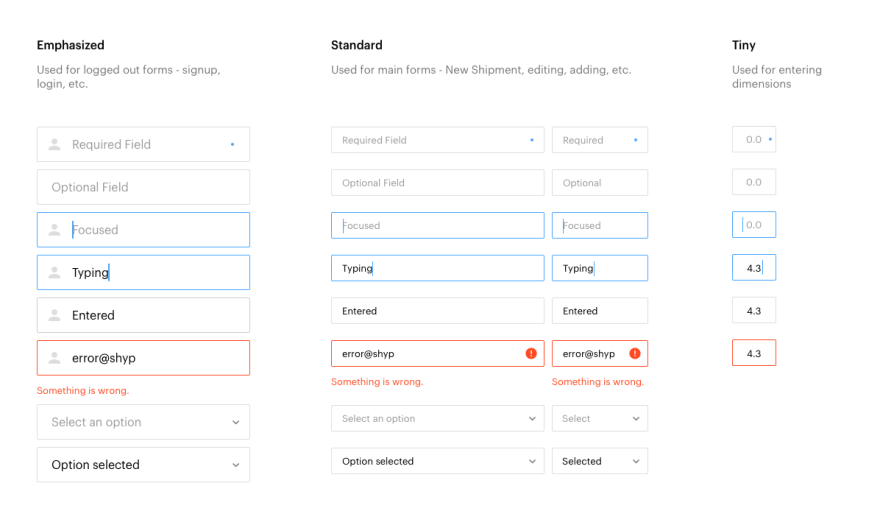
Task: Click blue required dot in Emphasized Required Field
Action: [x=232, y=144]
